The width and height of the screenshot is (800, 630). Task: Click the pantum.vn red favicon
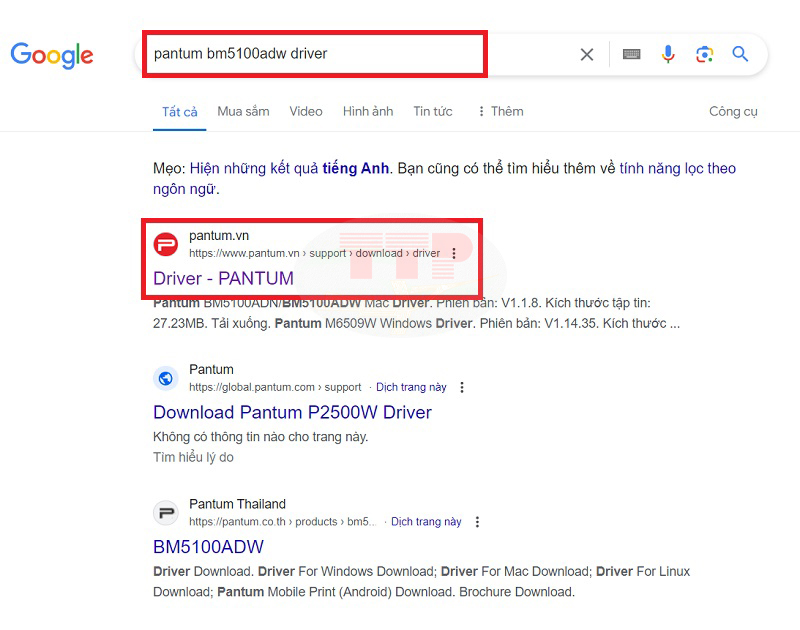(x=166, y=244)
